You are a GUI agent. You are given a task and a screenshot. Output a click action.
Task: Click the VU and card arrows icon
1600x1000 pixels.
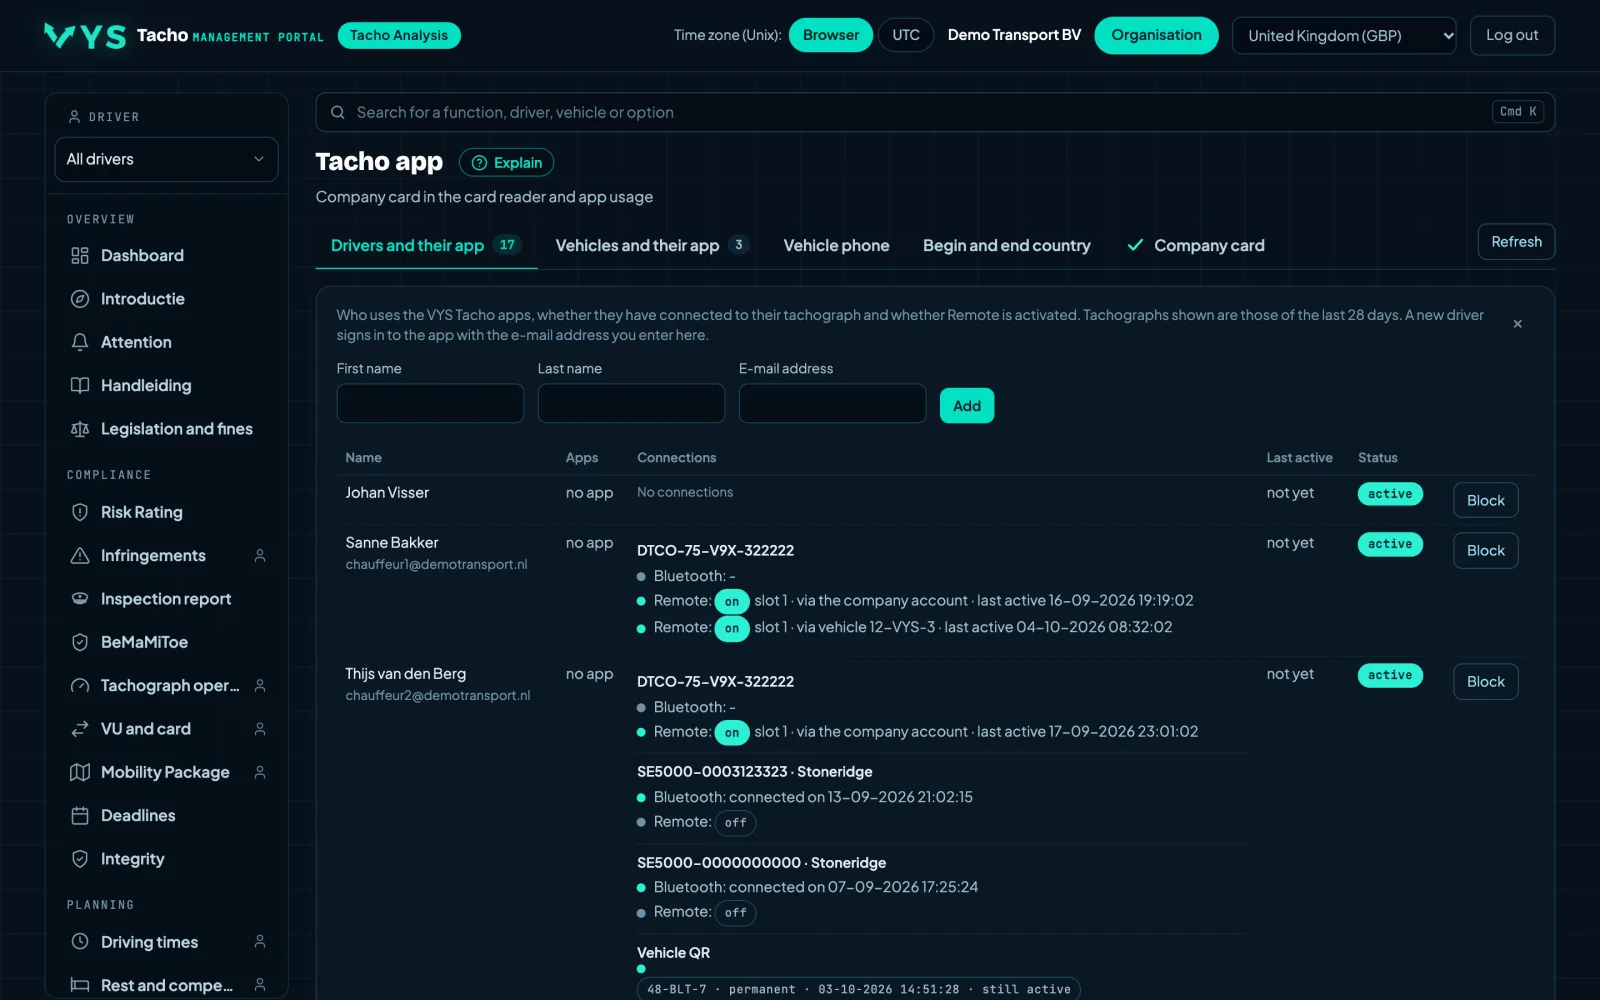pyautogui.click(x=80, y=729)
